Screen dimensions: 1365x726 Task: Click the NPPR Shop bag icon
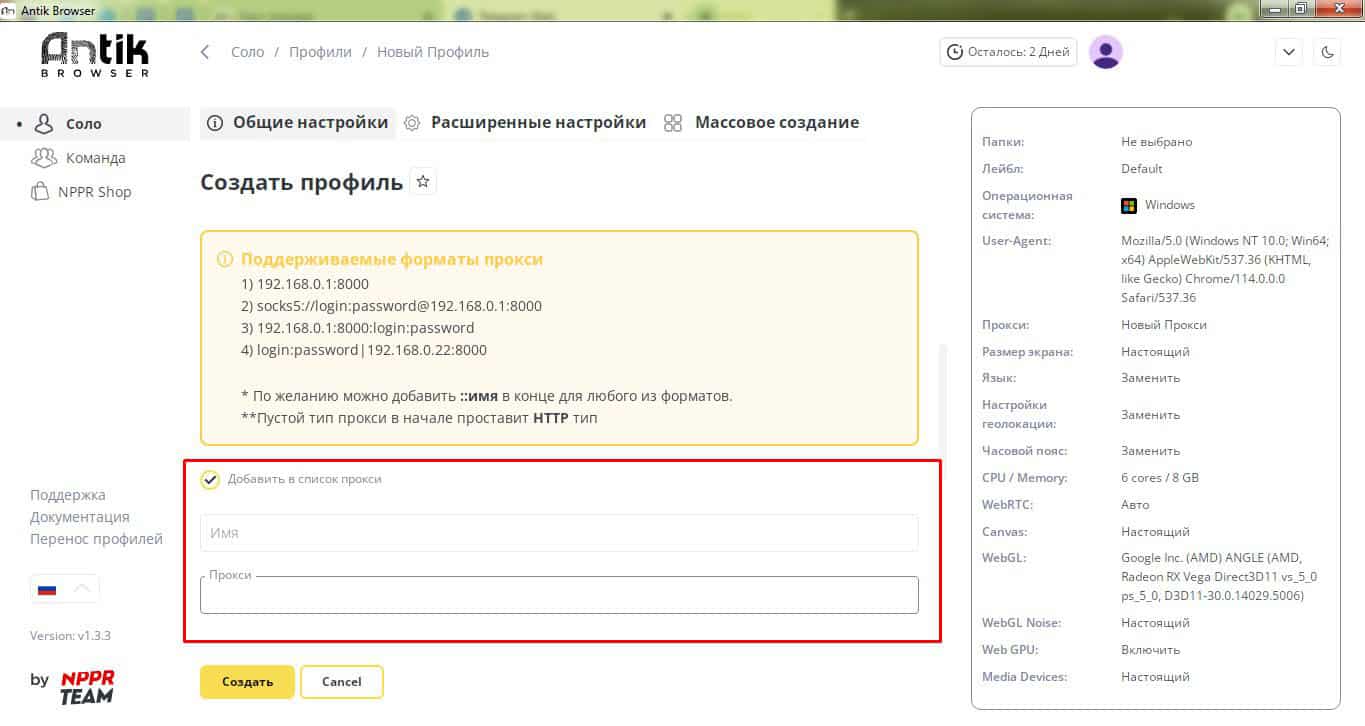(40, 191)
